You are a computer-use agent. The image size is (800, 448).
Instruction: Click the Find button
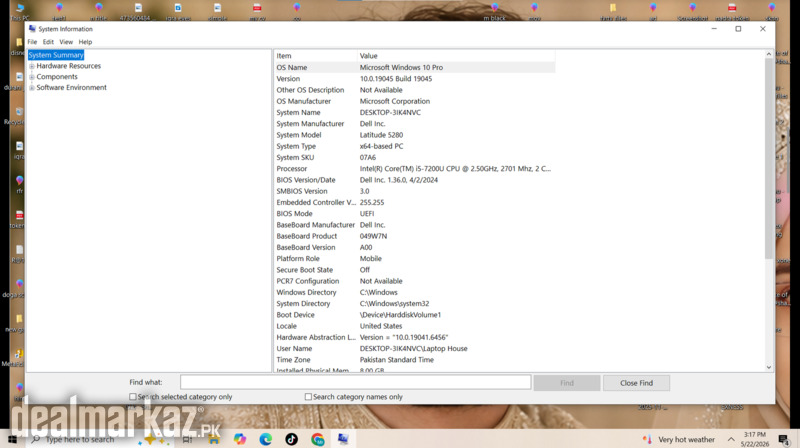point(567,383)
